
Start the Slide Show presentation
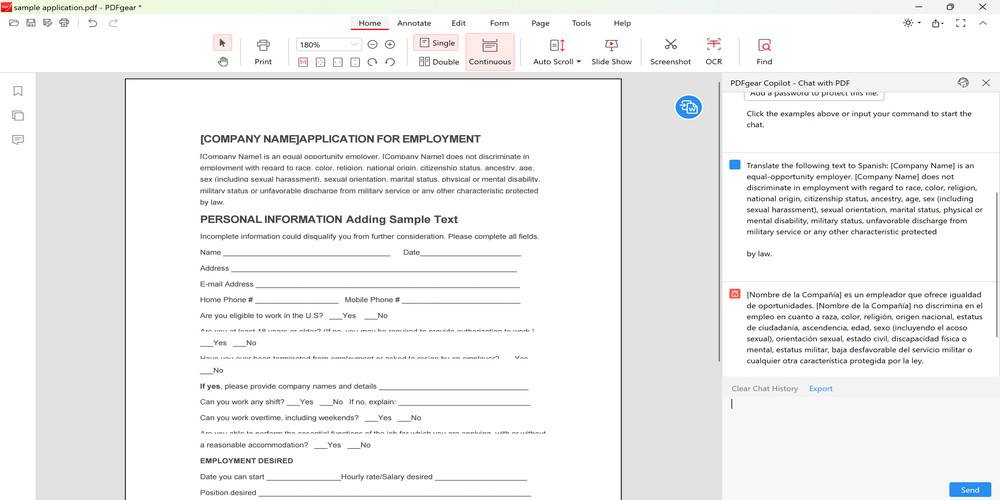click(611, 50)
